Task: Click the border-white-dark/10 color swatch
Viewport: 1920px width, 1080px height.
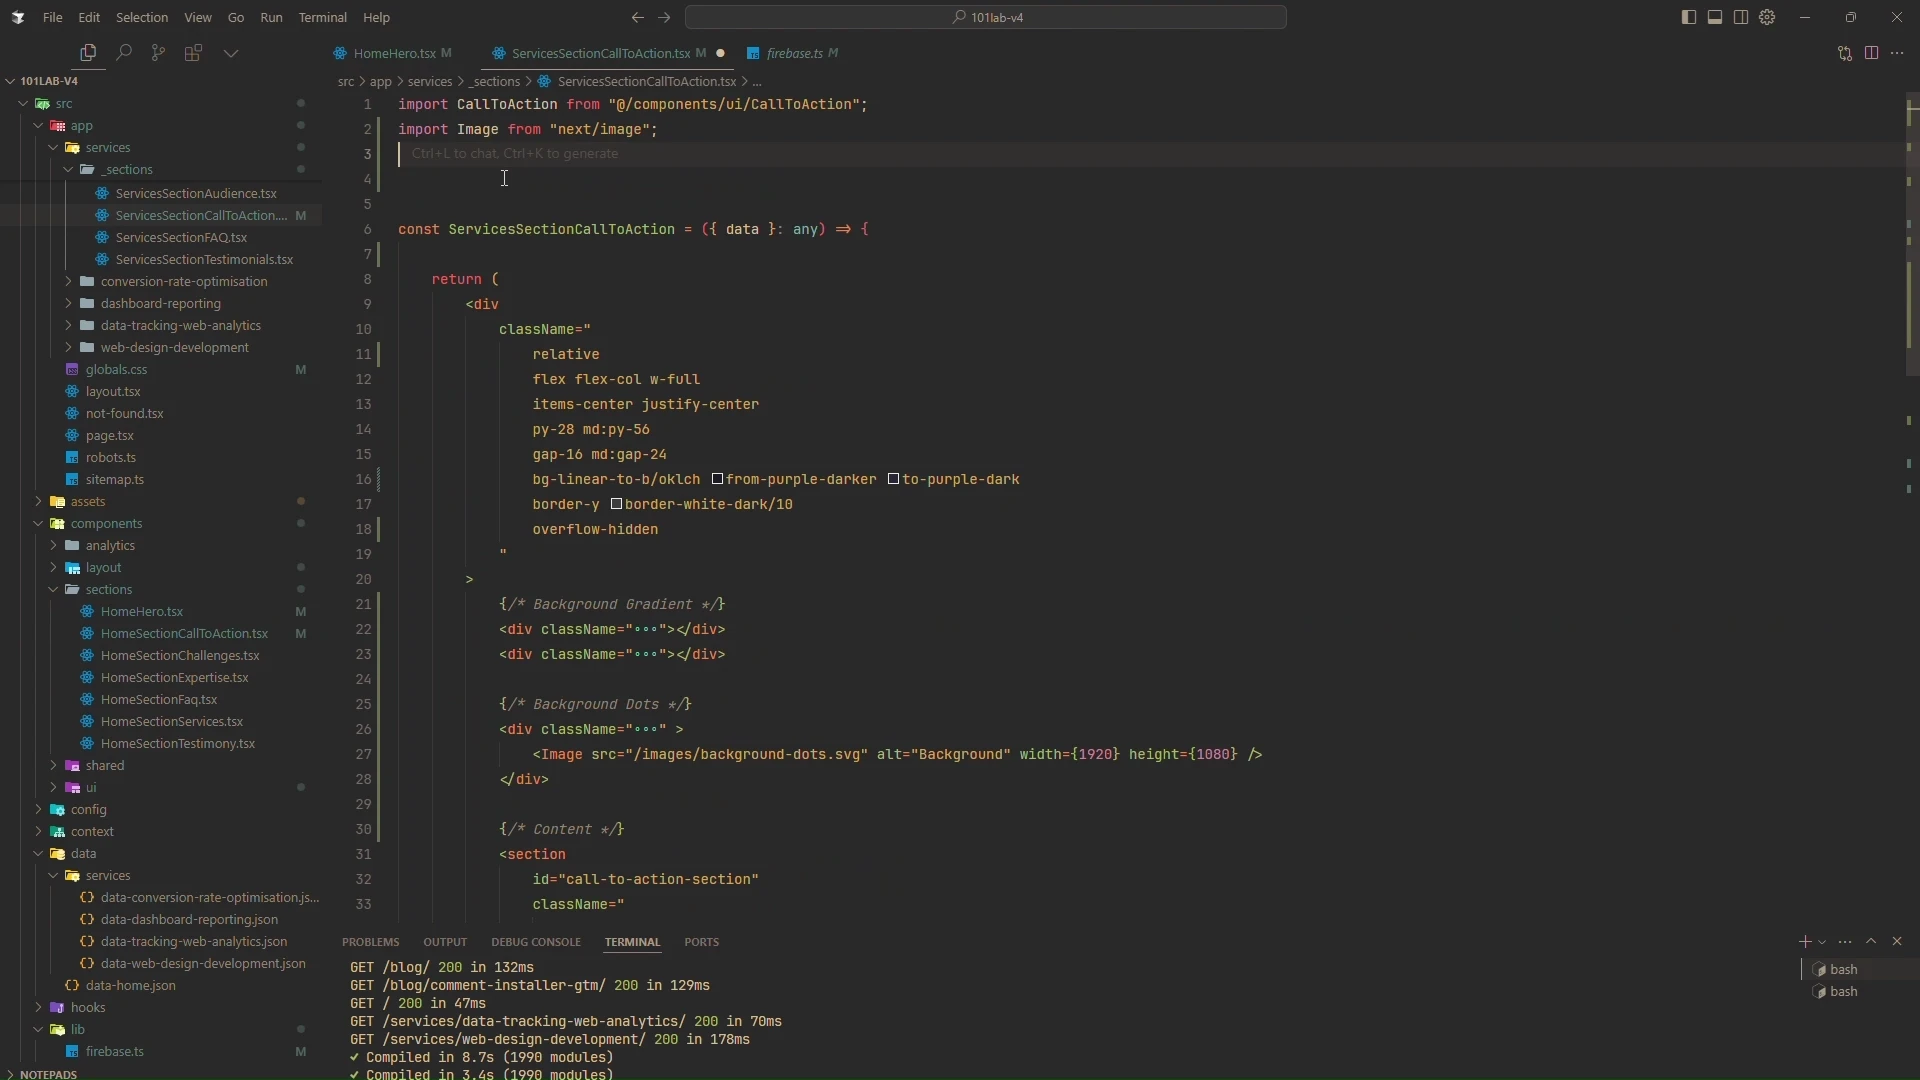Action: pos(617,505)
